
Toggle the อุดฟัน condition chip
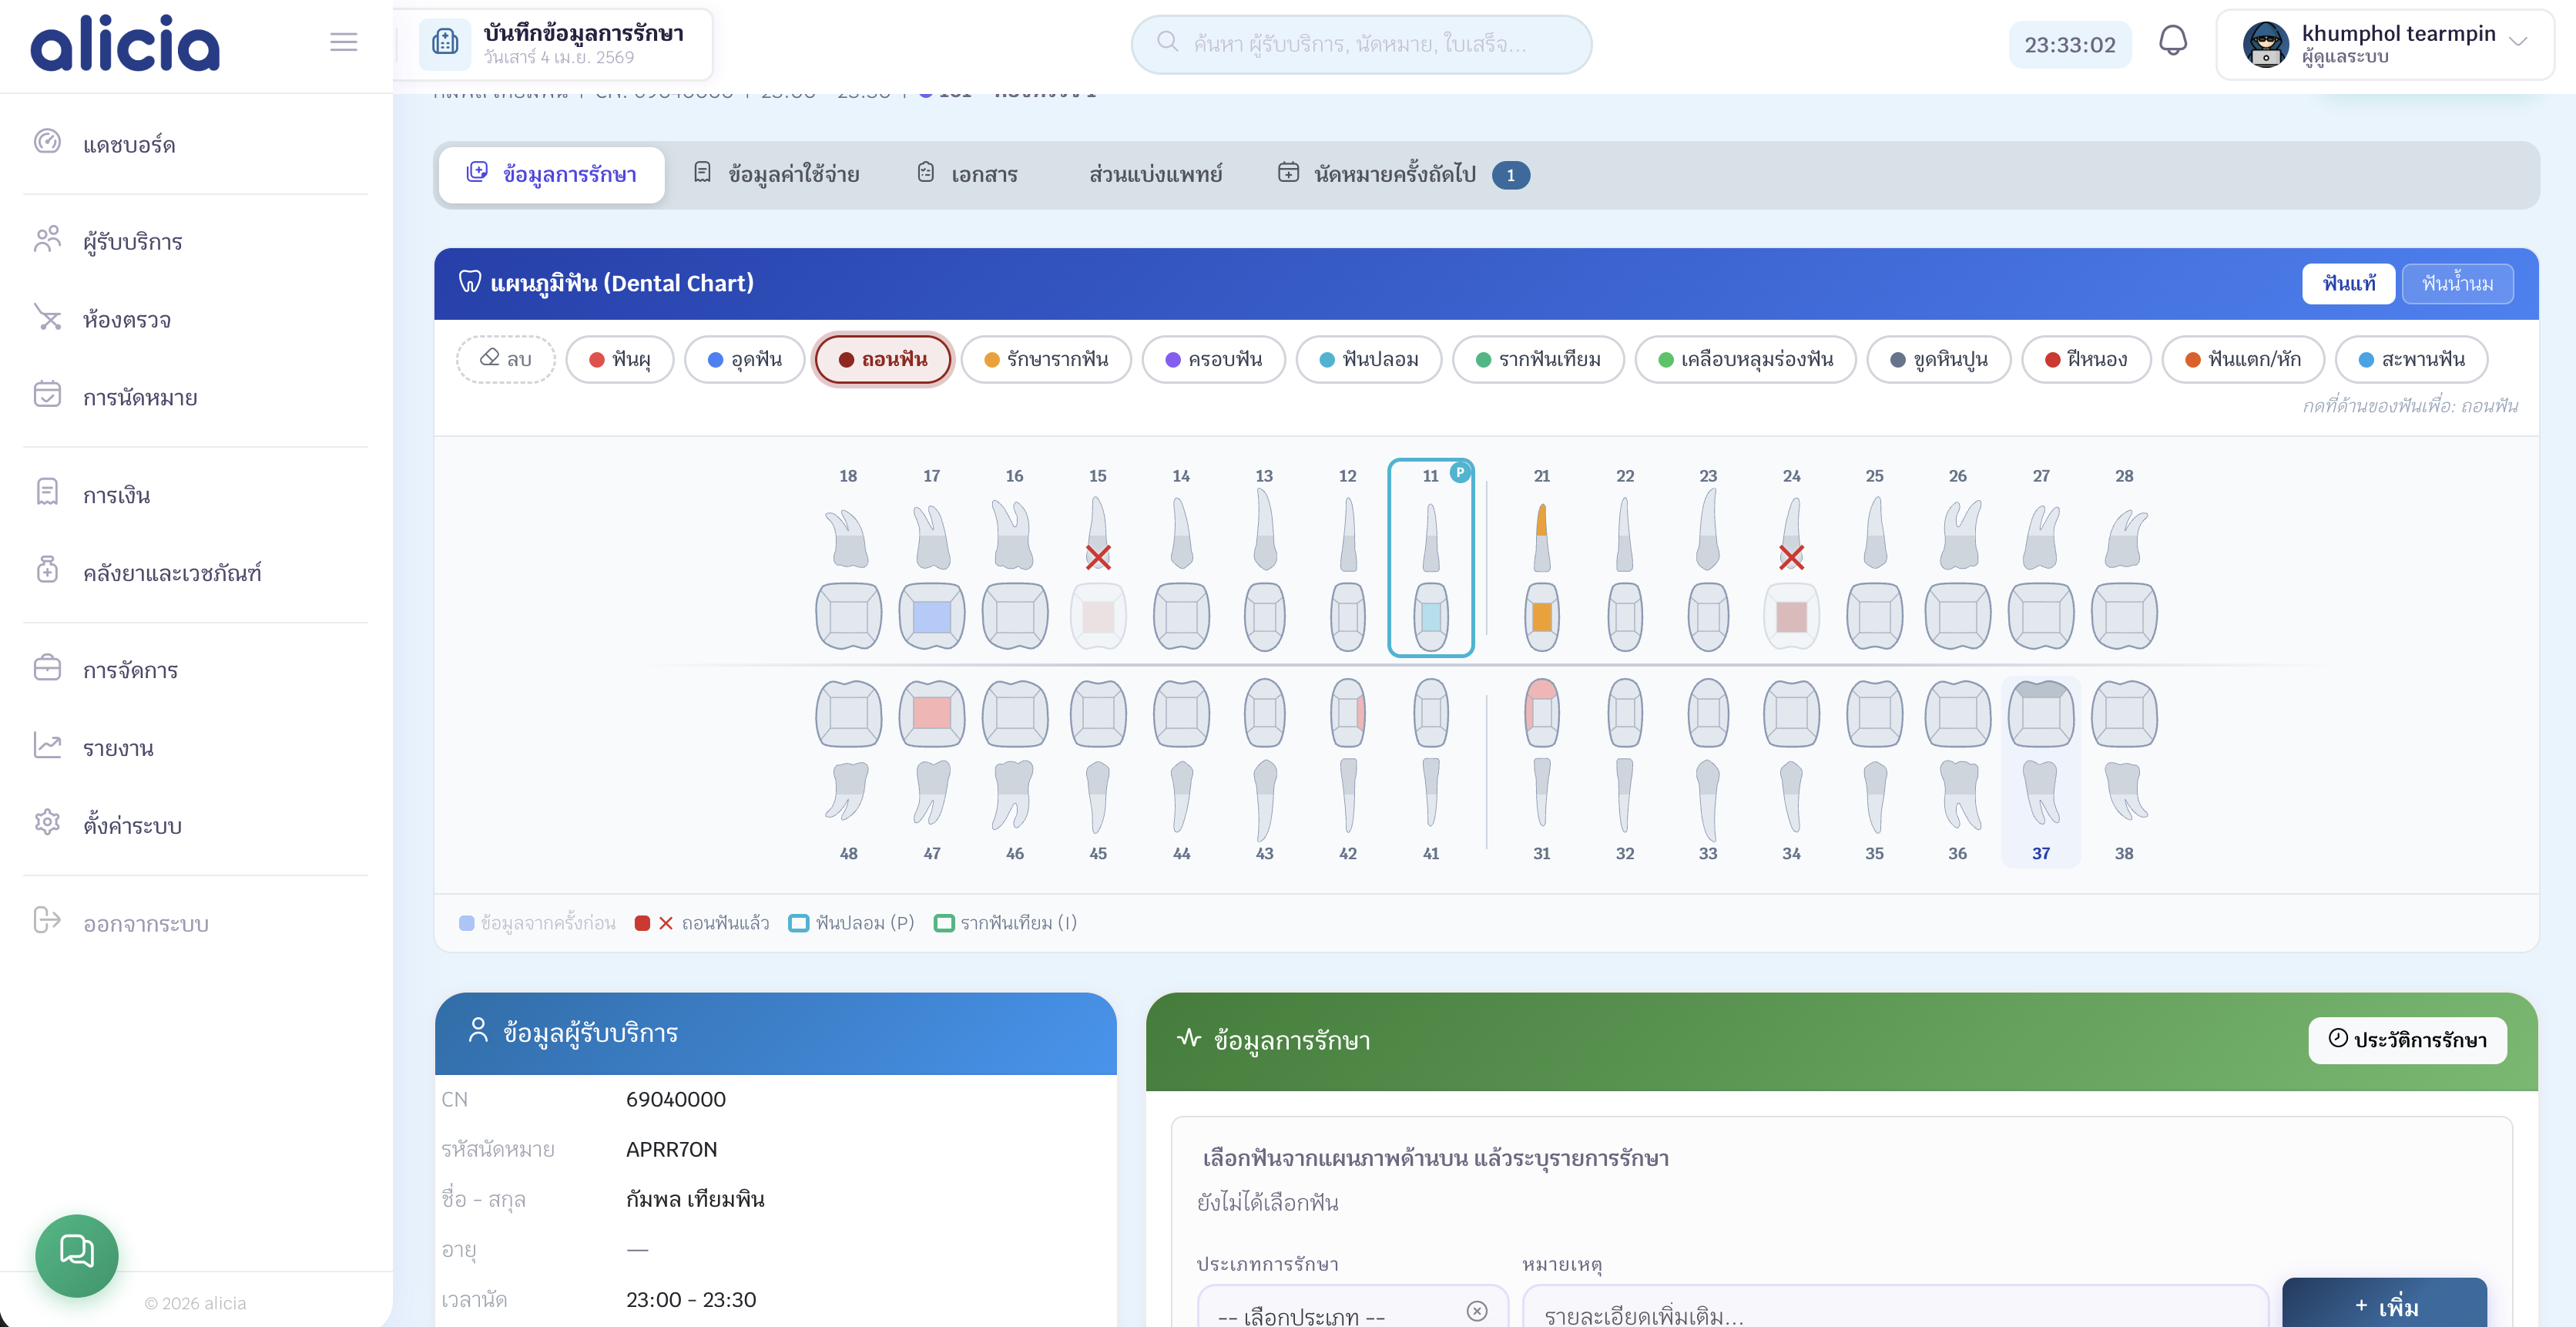click(744, 359)
